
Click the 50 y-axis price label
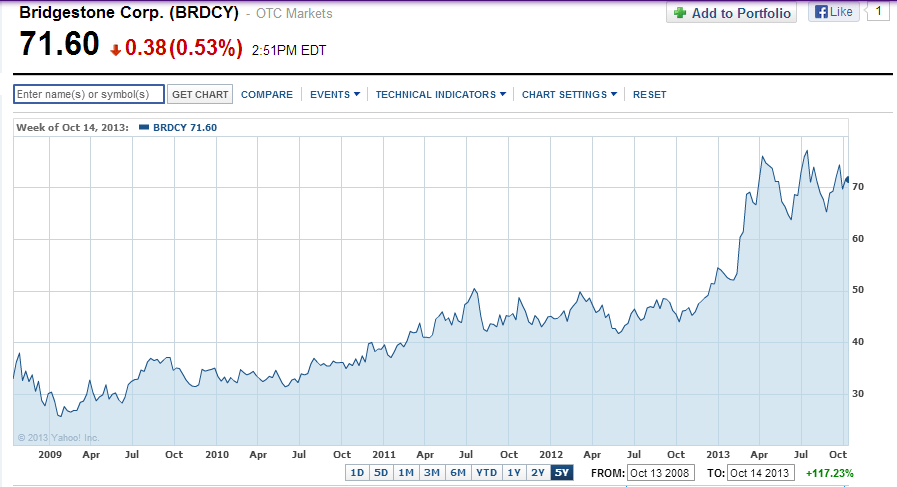[x=858, y=290]
